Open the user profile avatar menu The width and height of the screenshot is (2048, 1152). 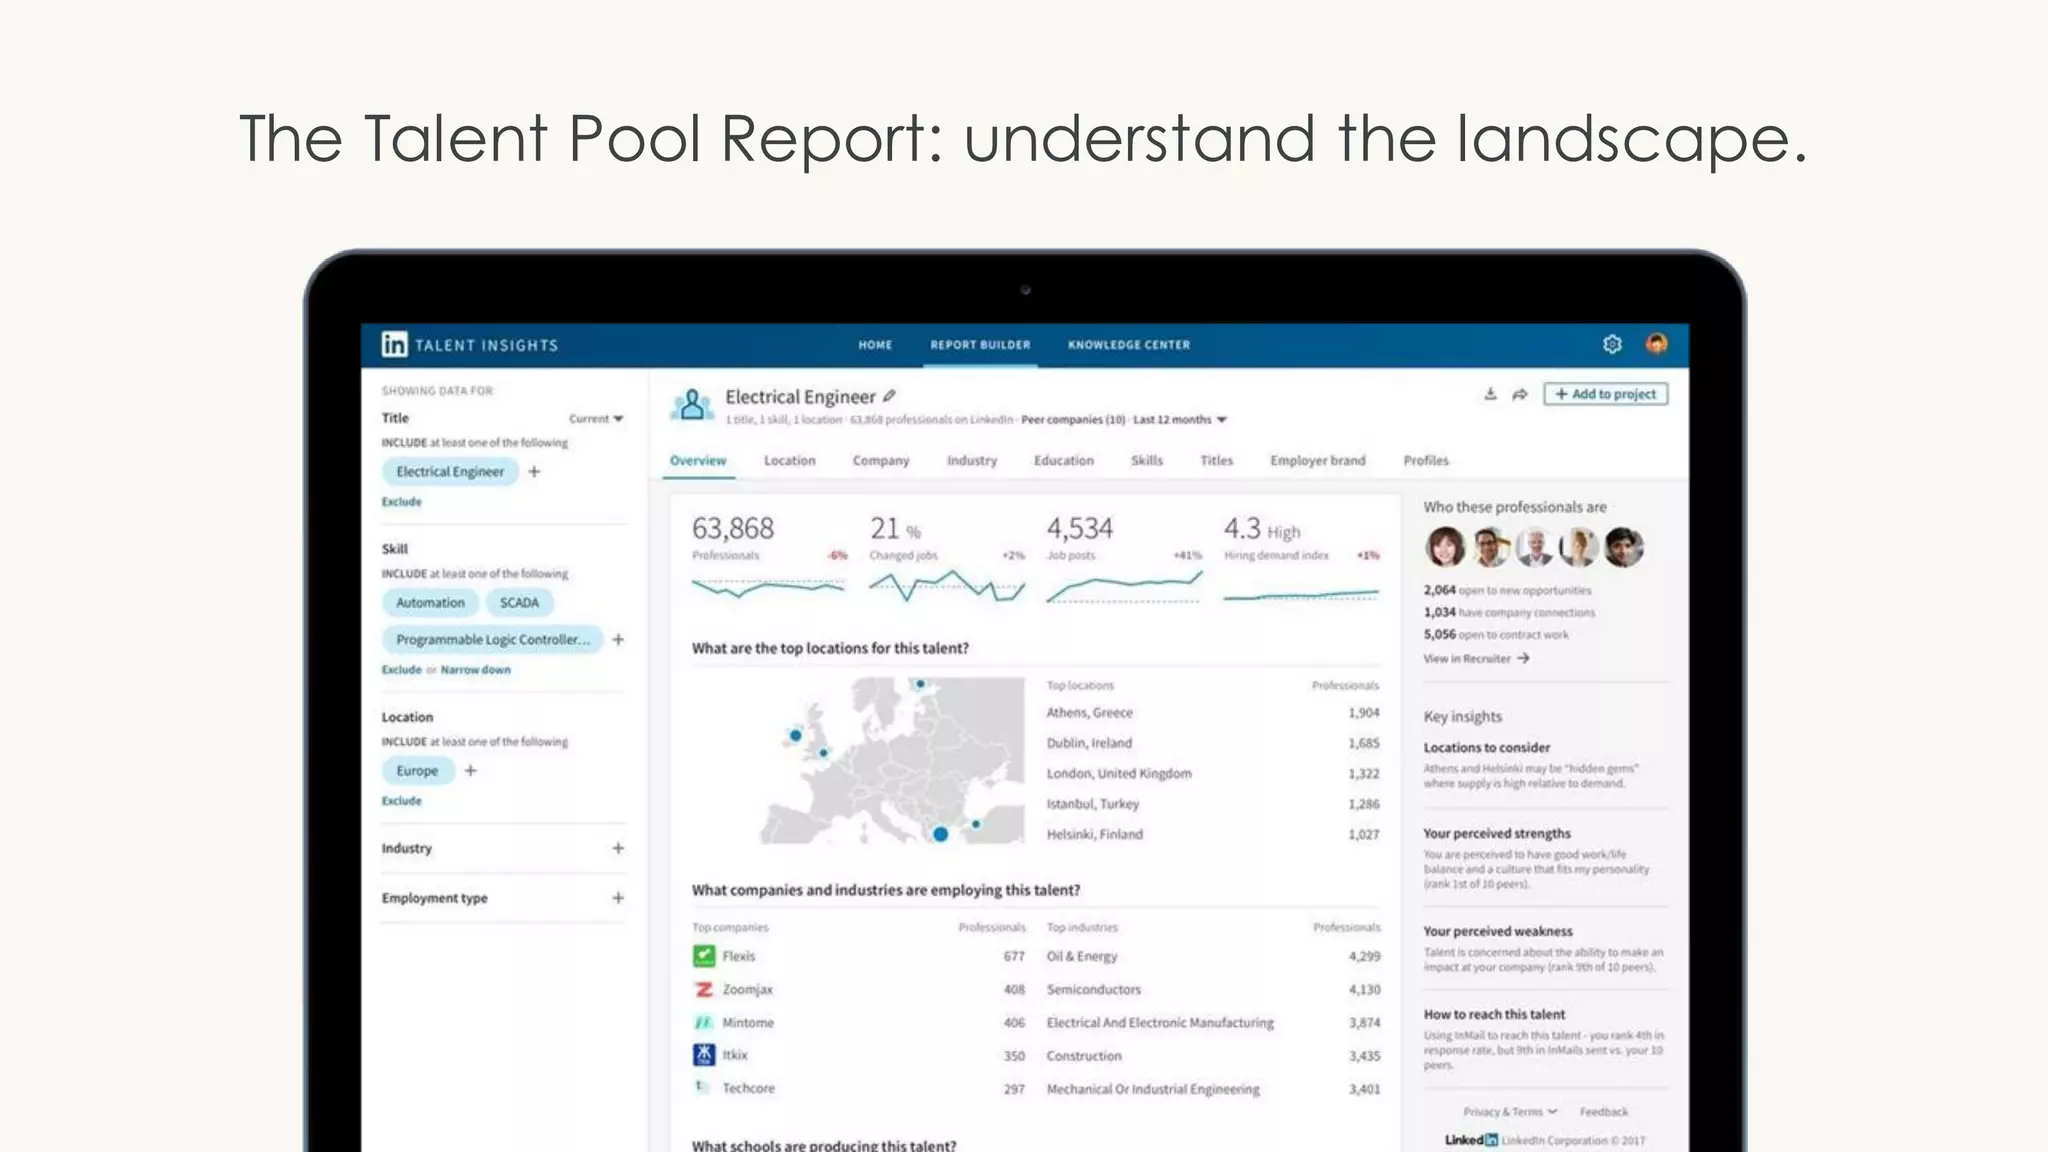pos(1656,344)
